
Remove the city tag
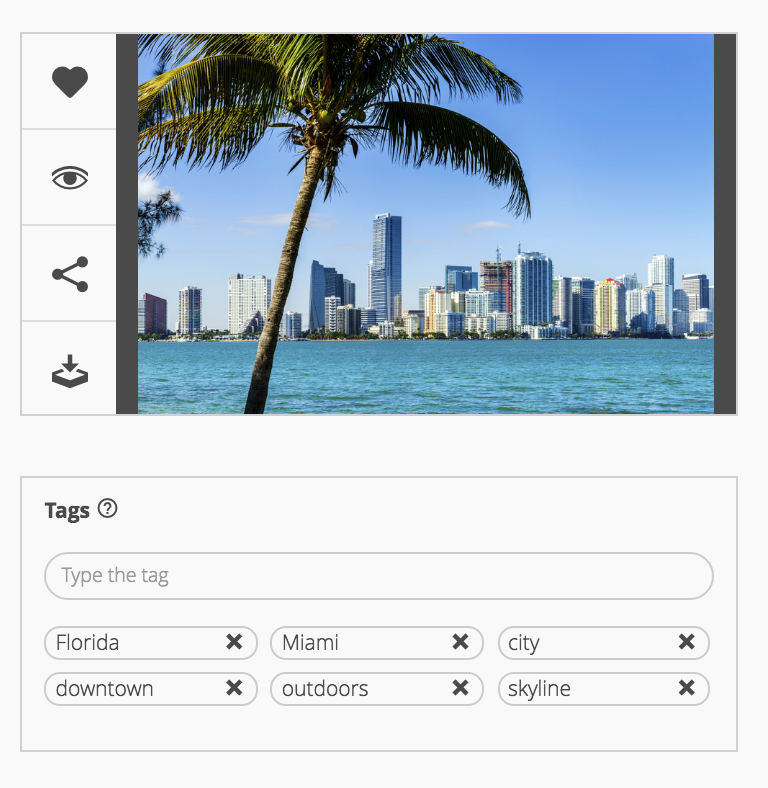[687, 642]
